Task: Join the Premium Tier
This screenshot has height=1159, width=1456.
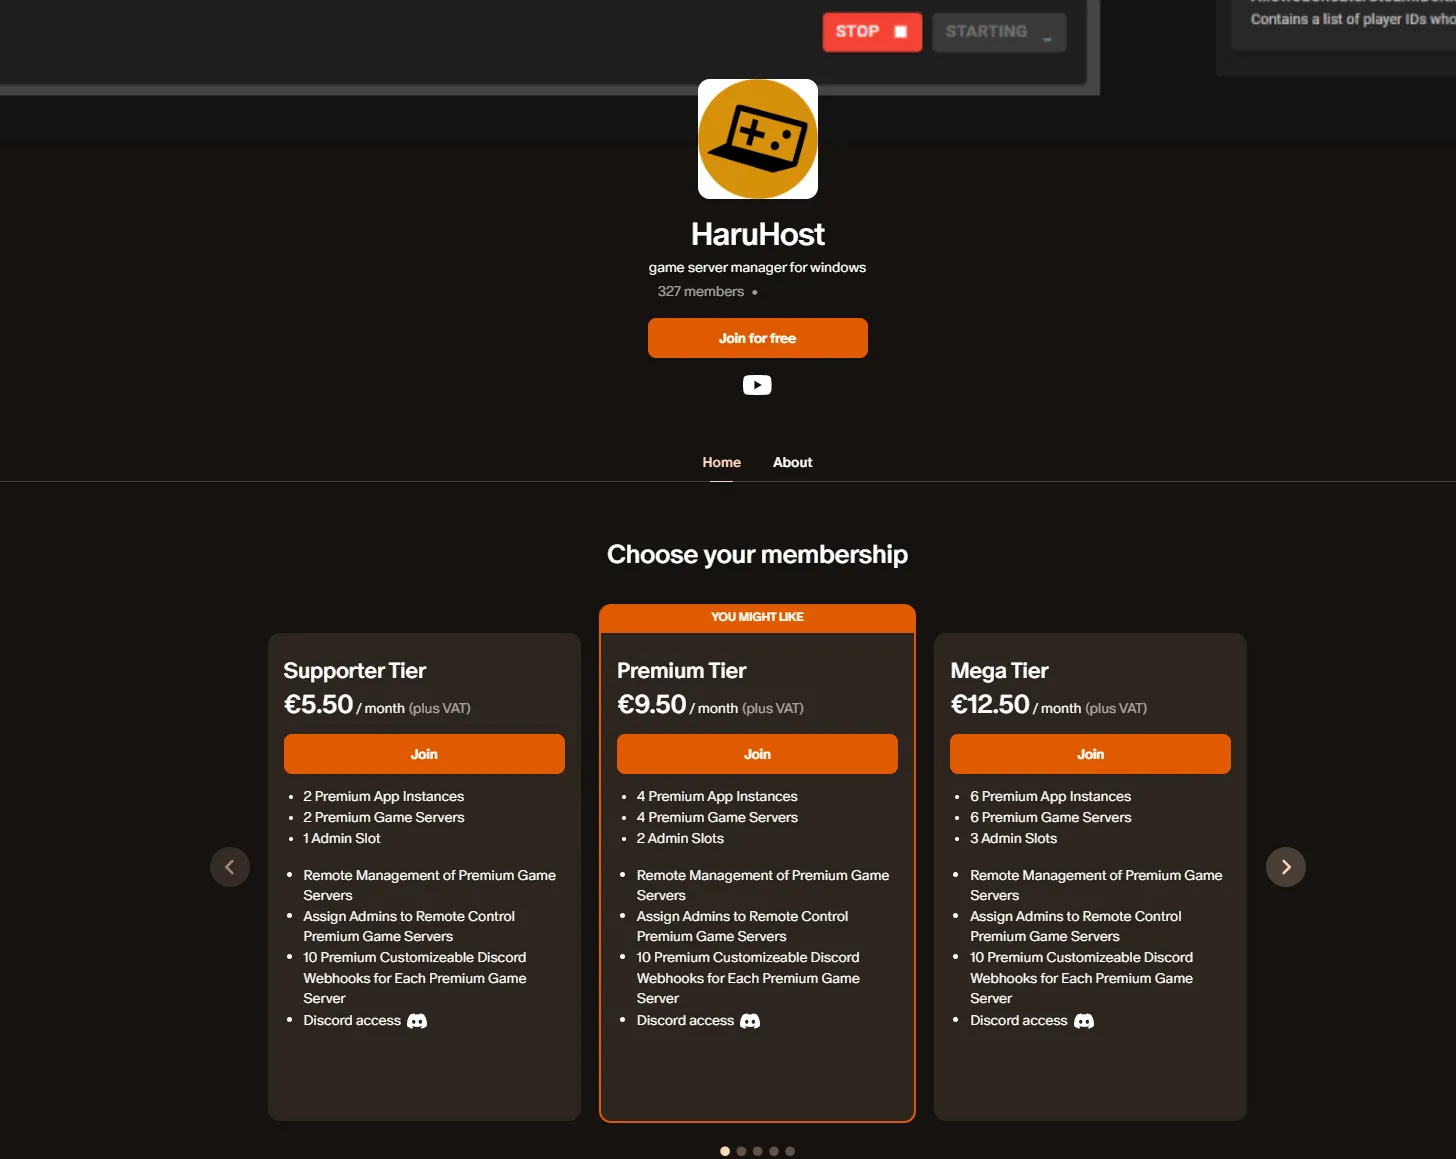Action: (757, 754)
